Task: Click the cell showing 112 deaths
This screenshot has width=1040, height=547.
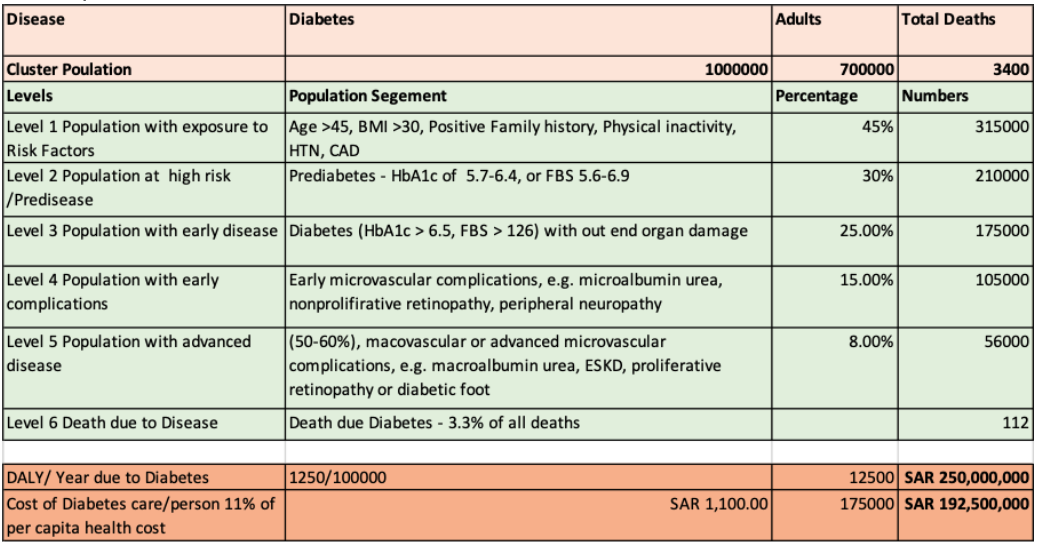Action: (x=965, y=424)
